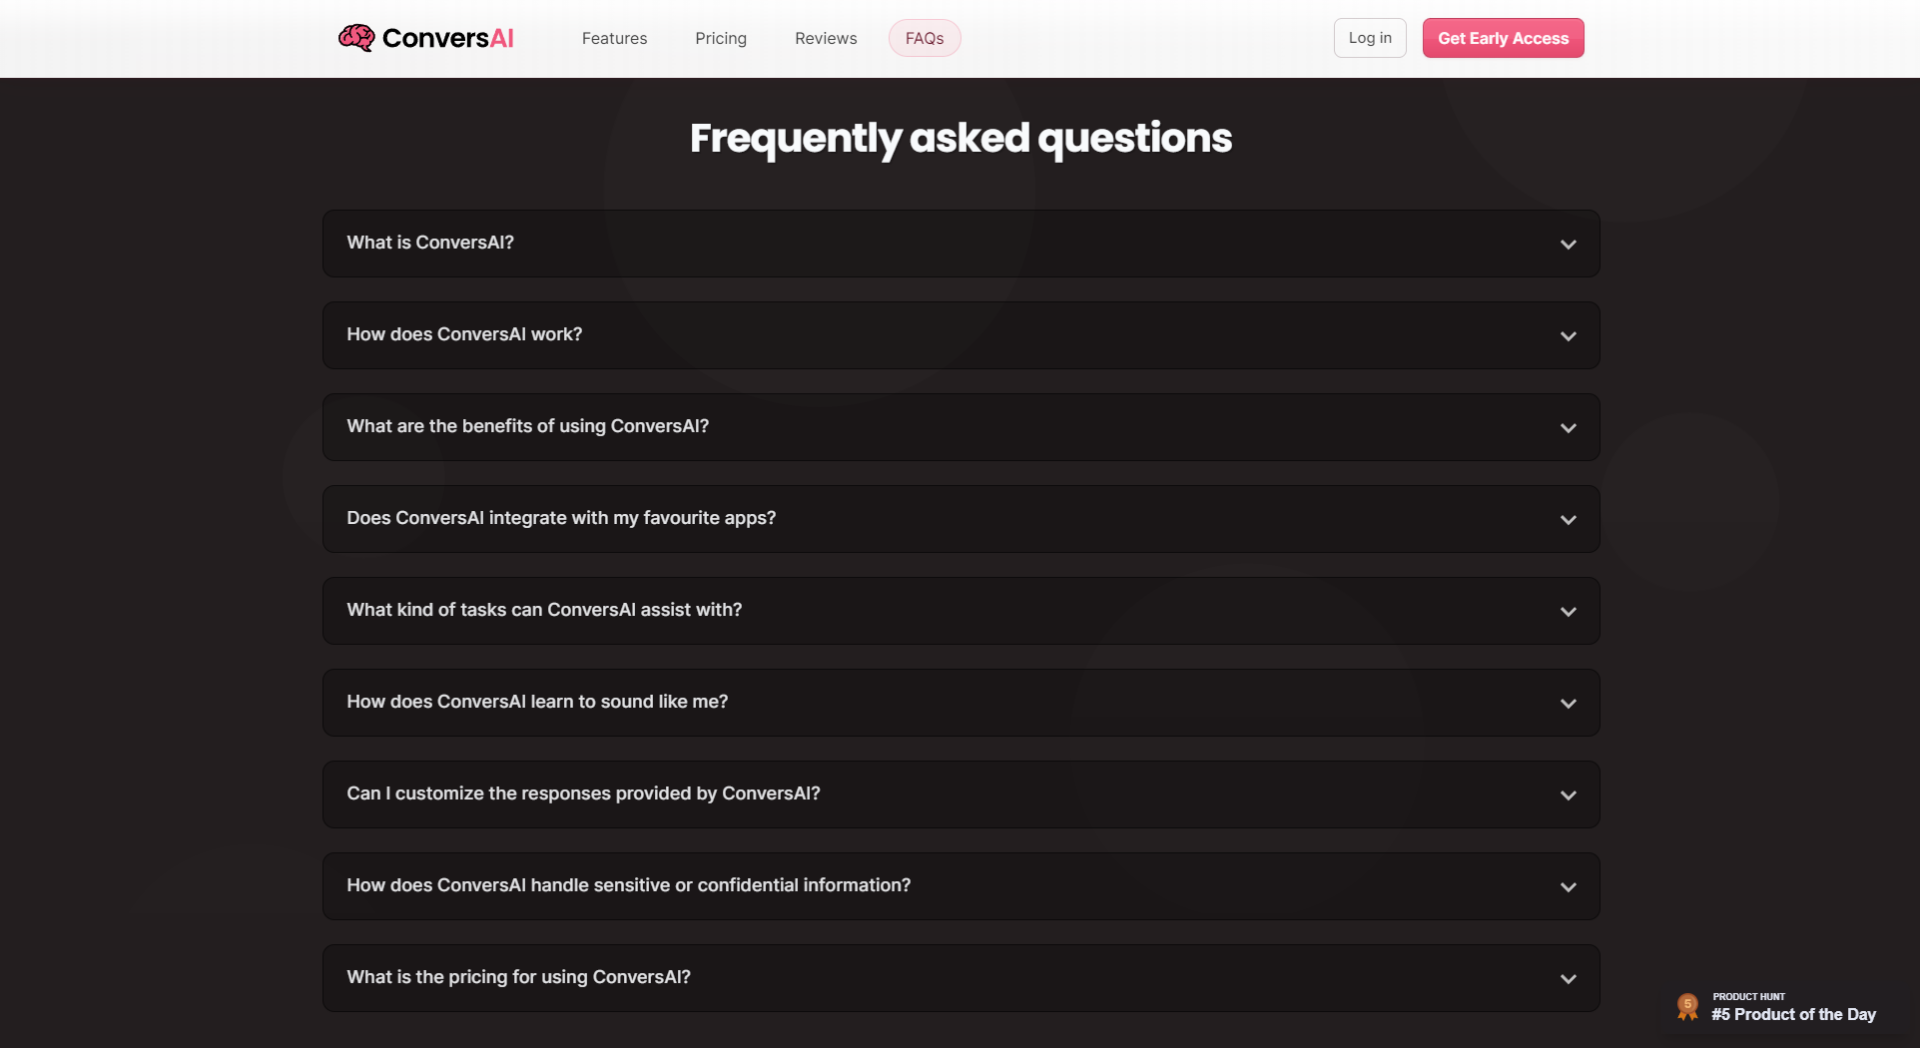Image resolution: width=1920 pixels, height=1048 pixels.
Task: Click the ConversAI brain logo icon
Action: [x=356, y=38]
